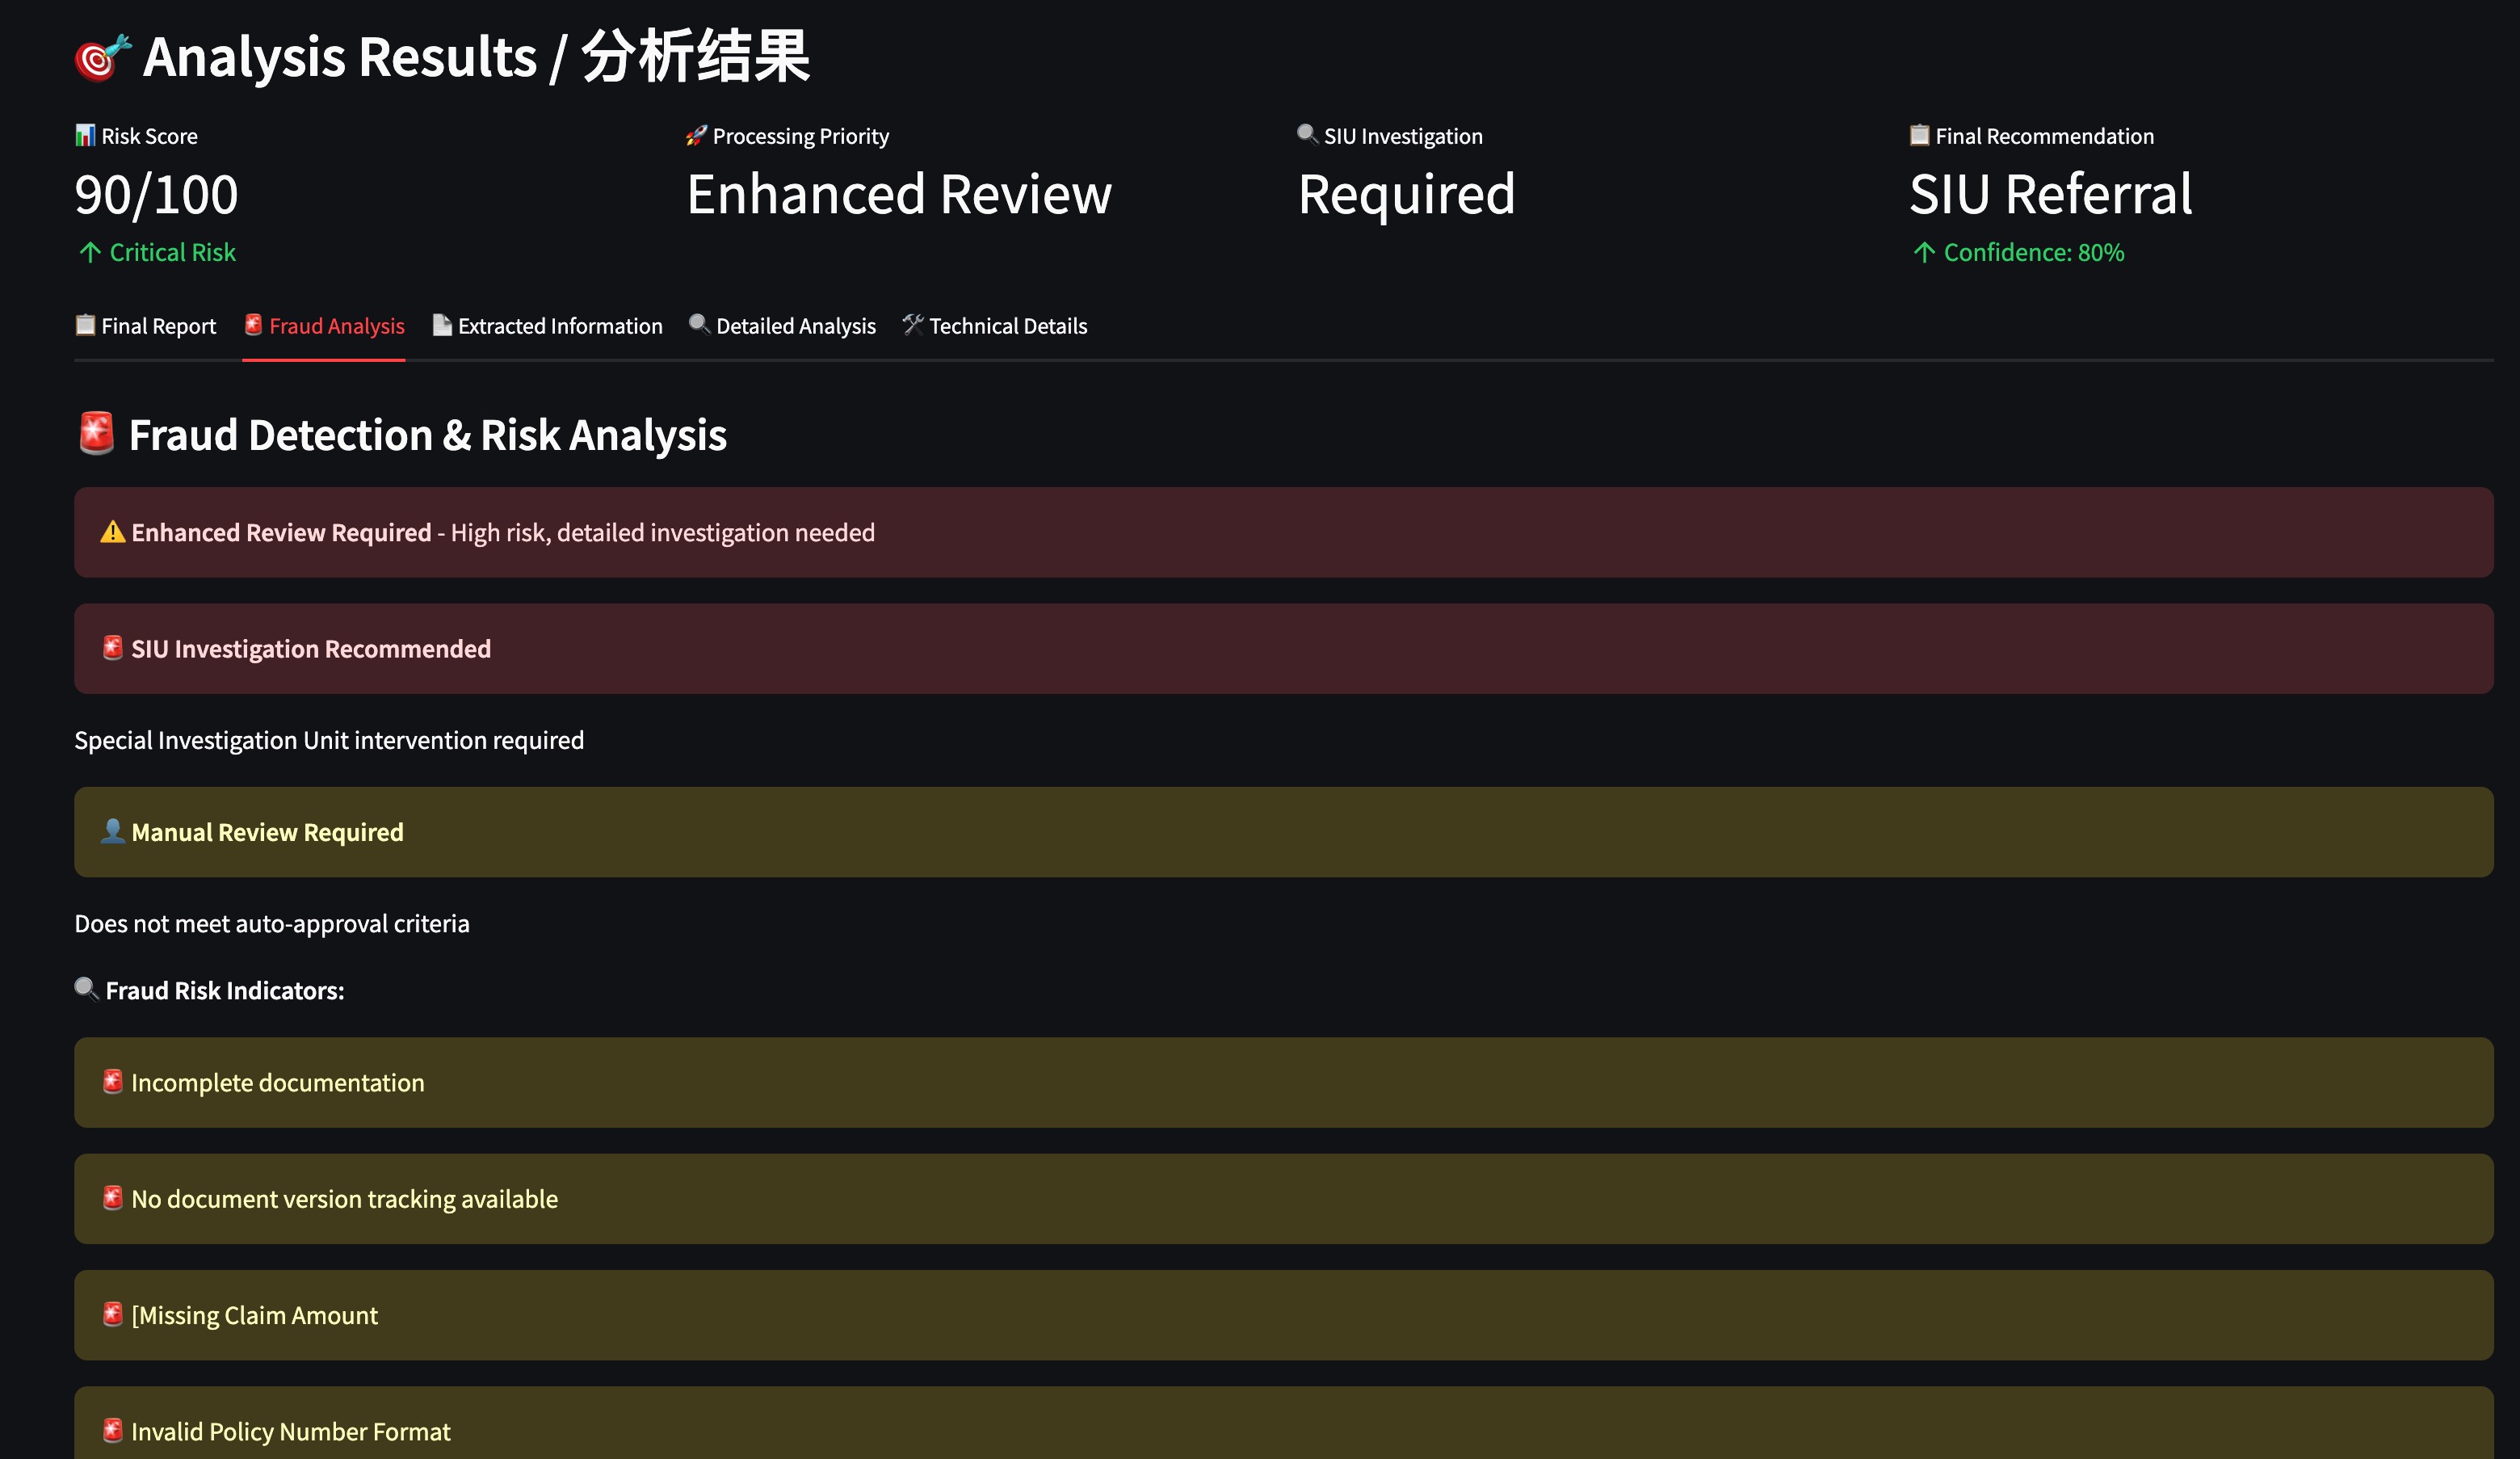Open the Final Report tab
Viewport: 2520px width, 1459px height.
pyautogui.click(x=146, y=326)
